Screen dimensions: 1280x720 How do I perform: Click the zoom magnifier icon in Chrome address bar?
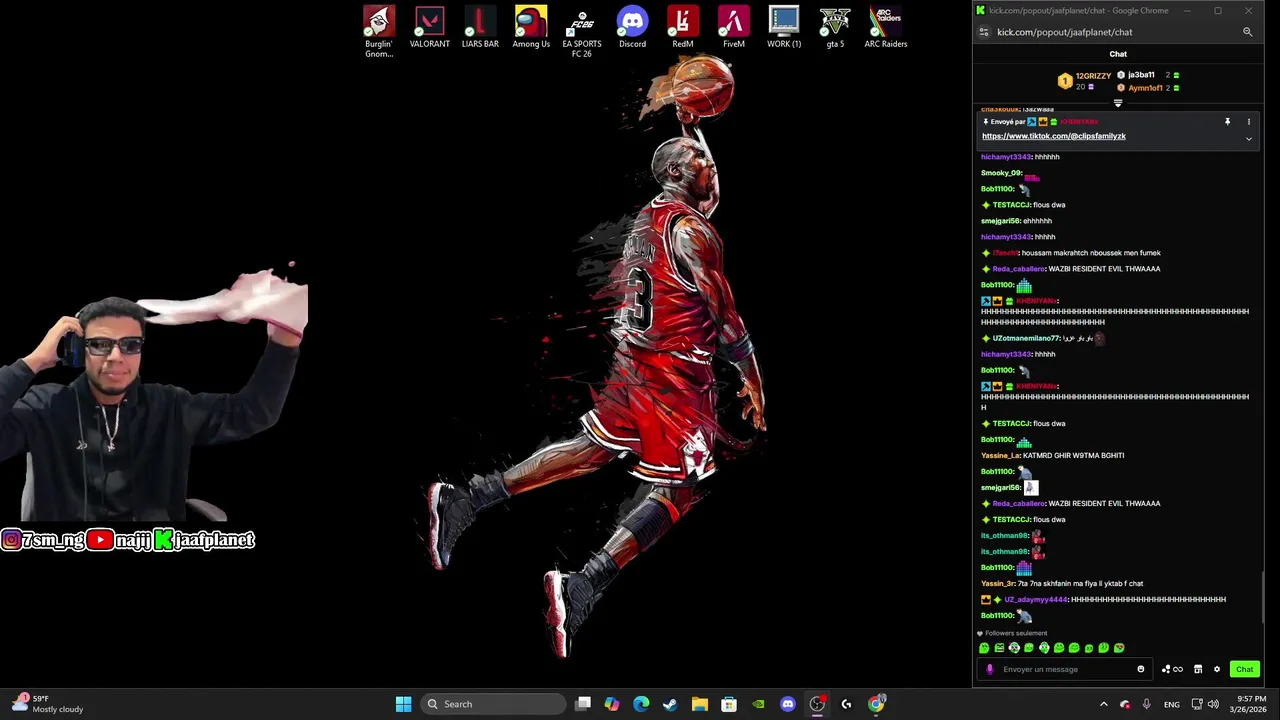pos(1247,32)
